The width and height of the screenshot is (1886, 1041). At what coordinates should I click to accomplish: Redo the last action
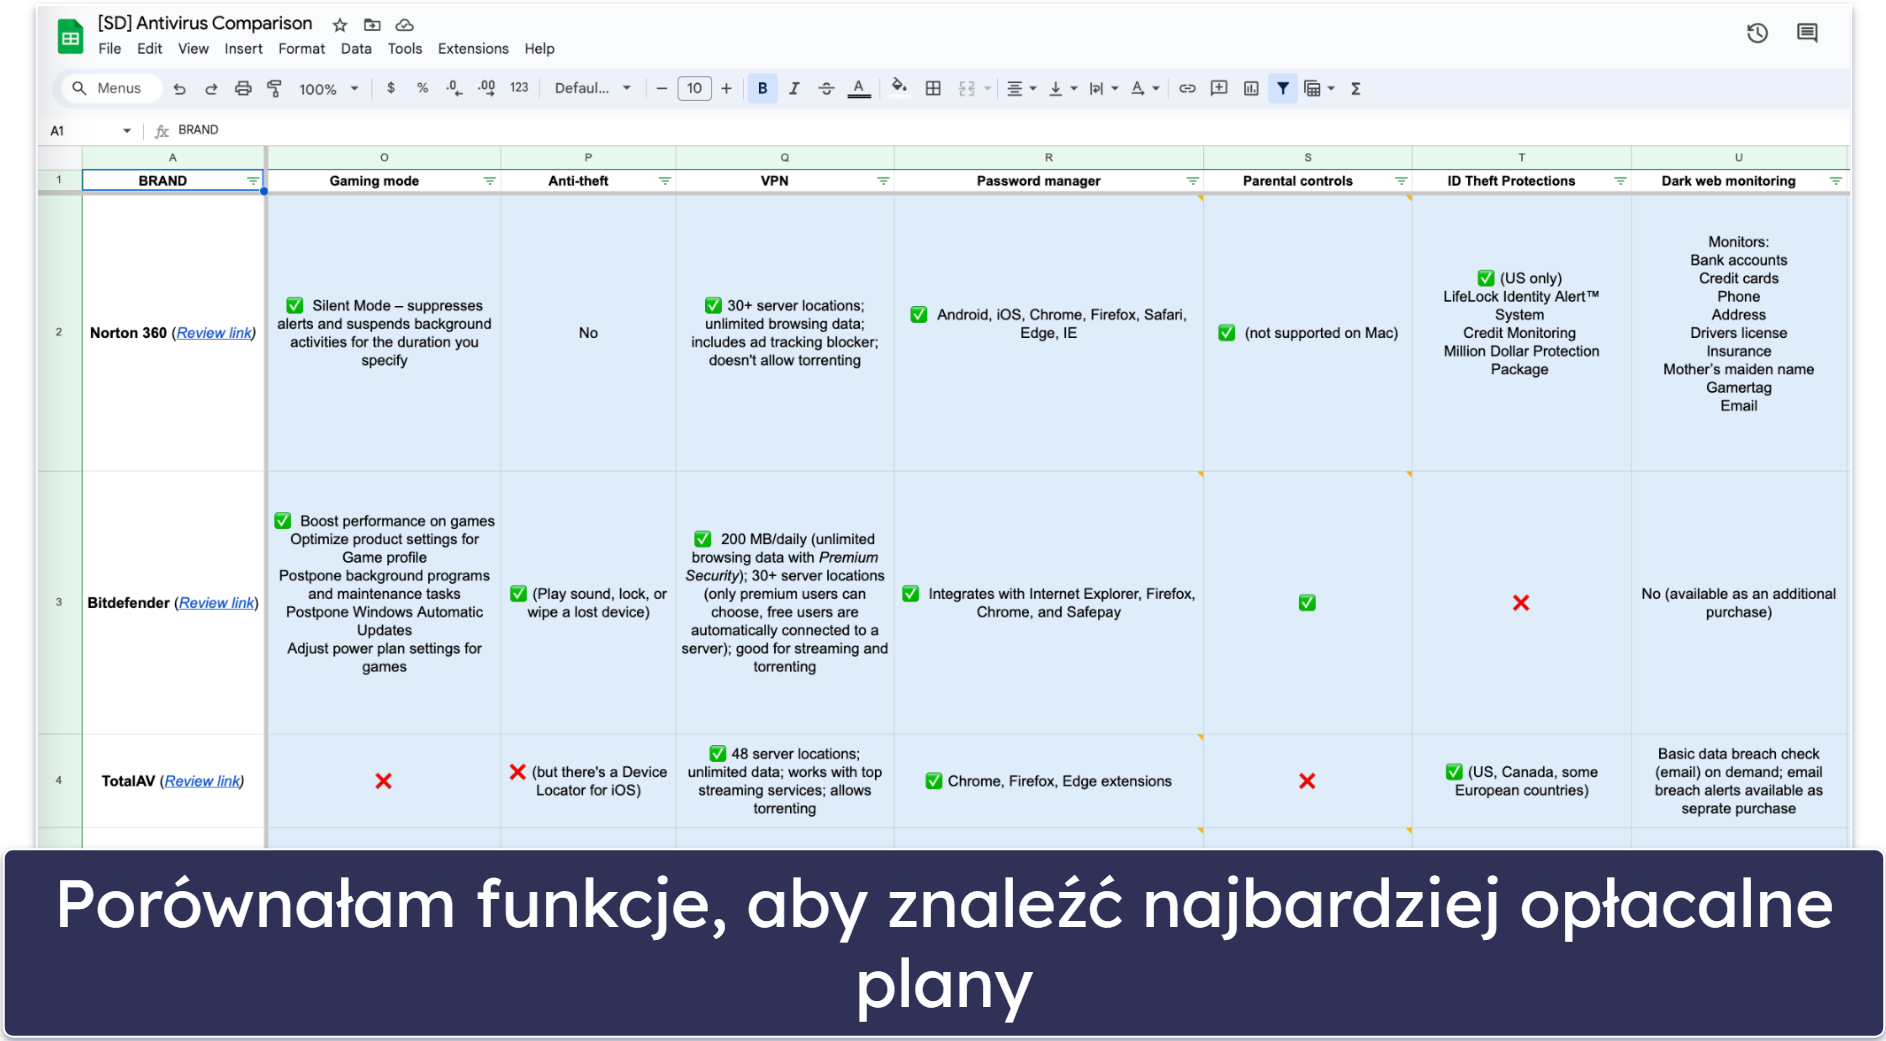(x=211, y=89)
